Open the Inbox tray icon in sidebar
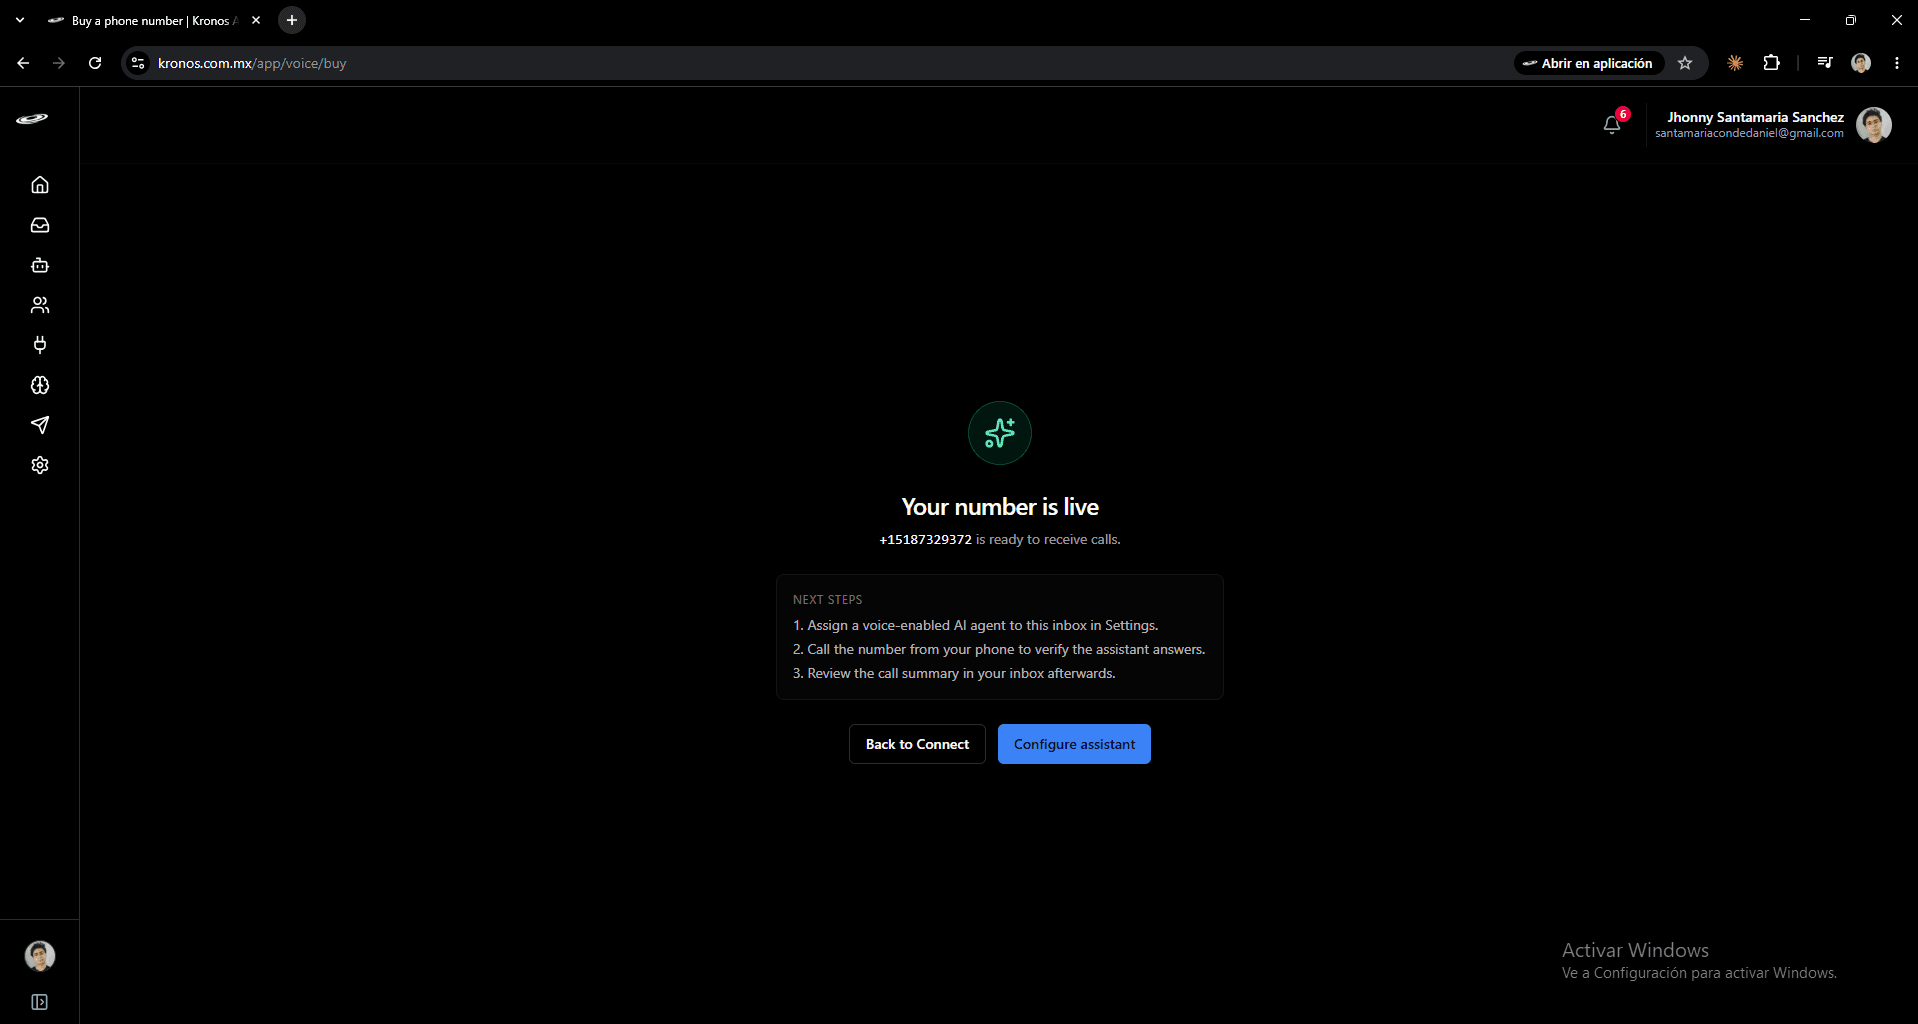1918x1024 pixels. [x=40, y=225]
